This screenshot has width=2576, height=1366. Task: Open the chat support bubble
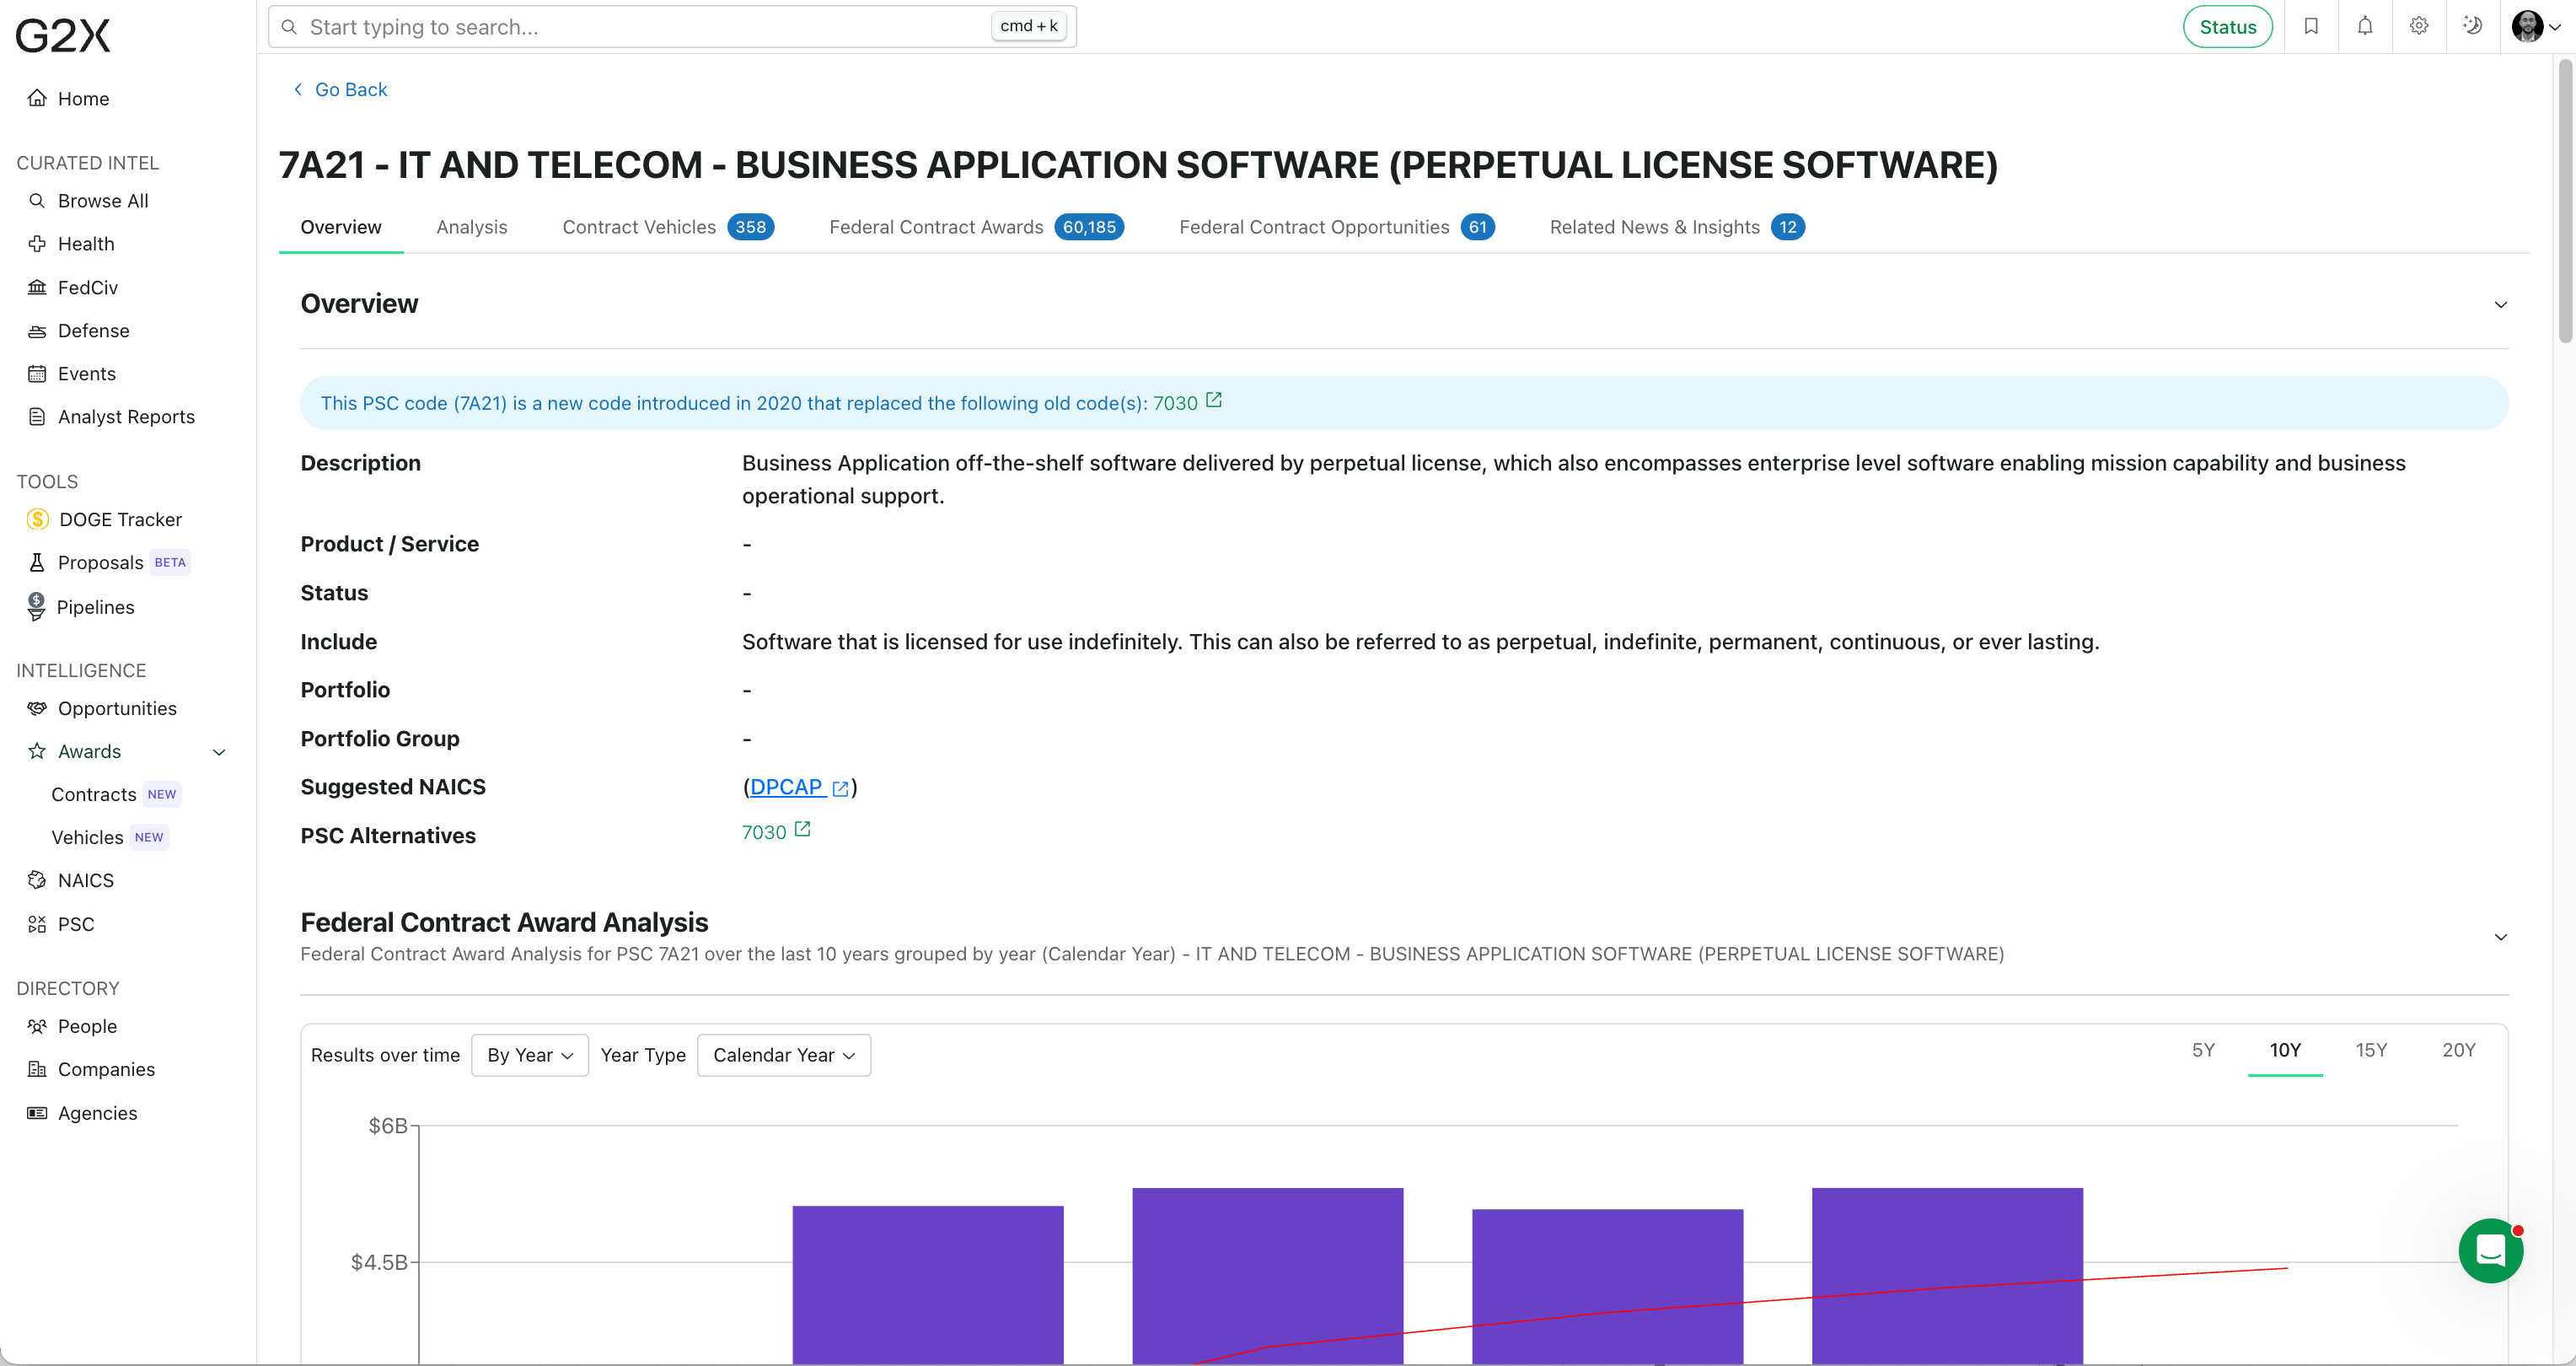coord(2490,1250)
